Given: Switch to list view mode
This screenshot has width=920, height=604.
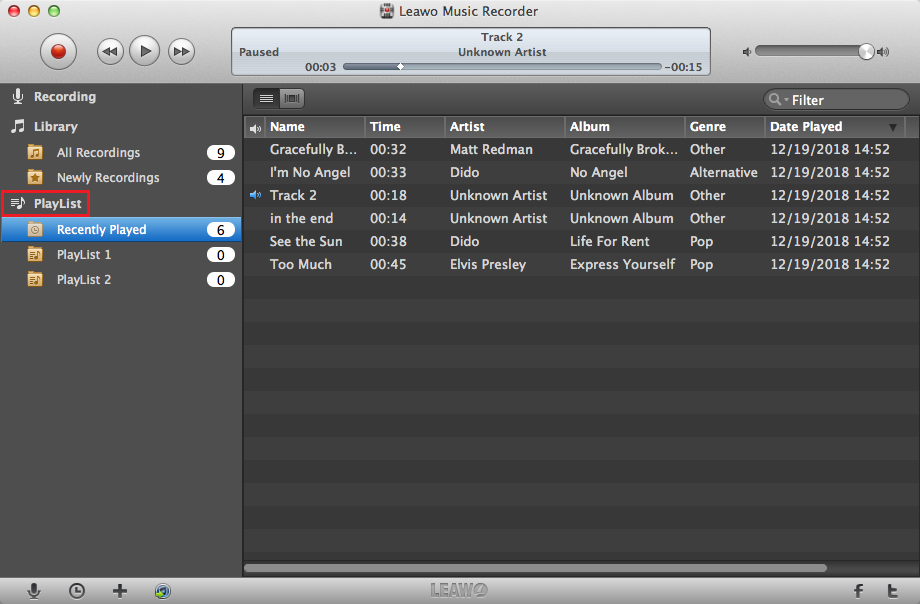Looking at the screenshot, I should [266, 98].
